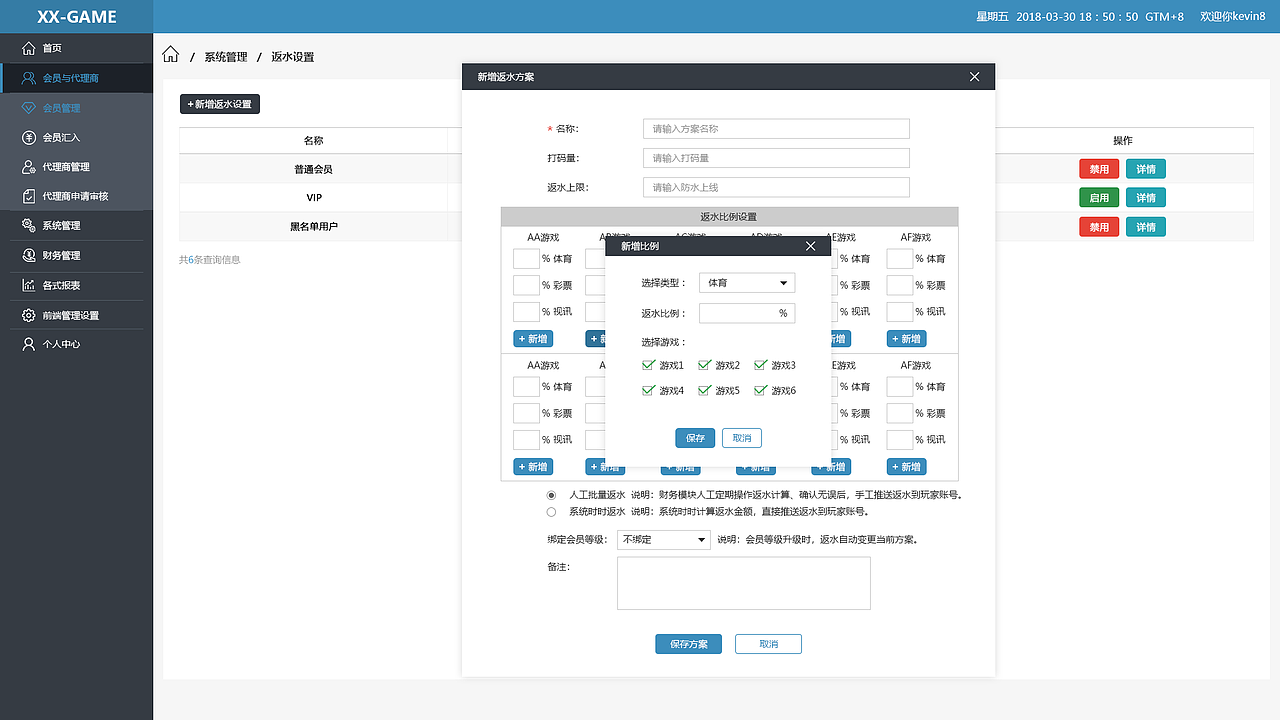
Task: Click +新增 under the upper AA游戏 group
Action: coord(533,339)
